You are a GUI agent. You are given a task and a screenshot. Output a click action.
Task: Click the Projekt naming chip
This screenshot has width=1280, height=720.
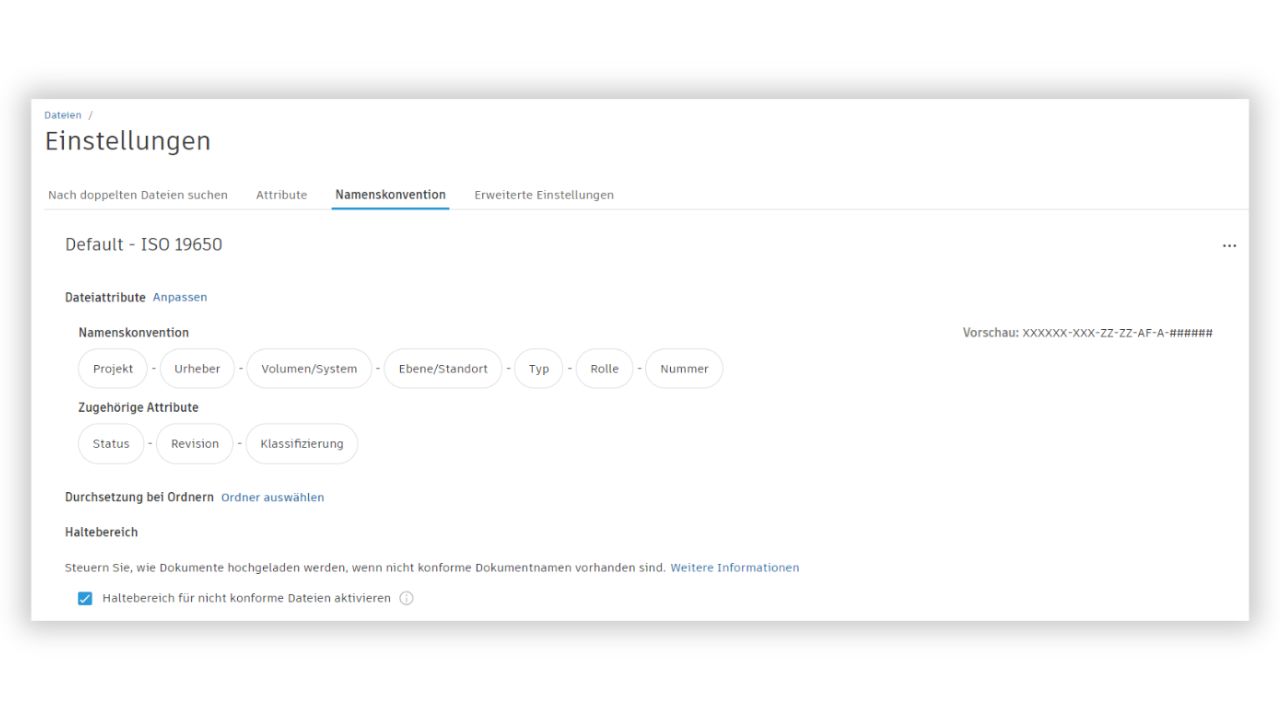pyautogui.click(x=113, y=369)
